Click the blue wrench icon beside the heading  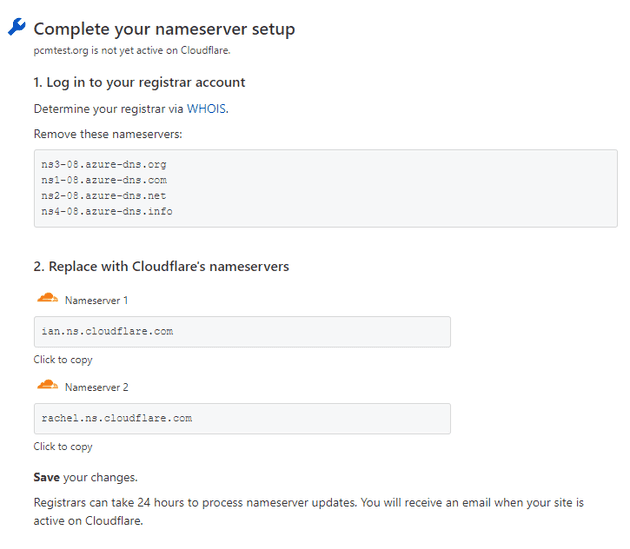(x=16, y=27)
